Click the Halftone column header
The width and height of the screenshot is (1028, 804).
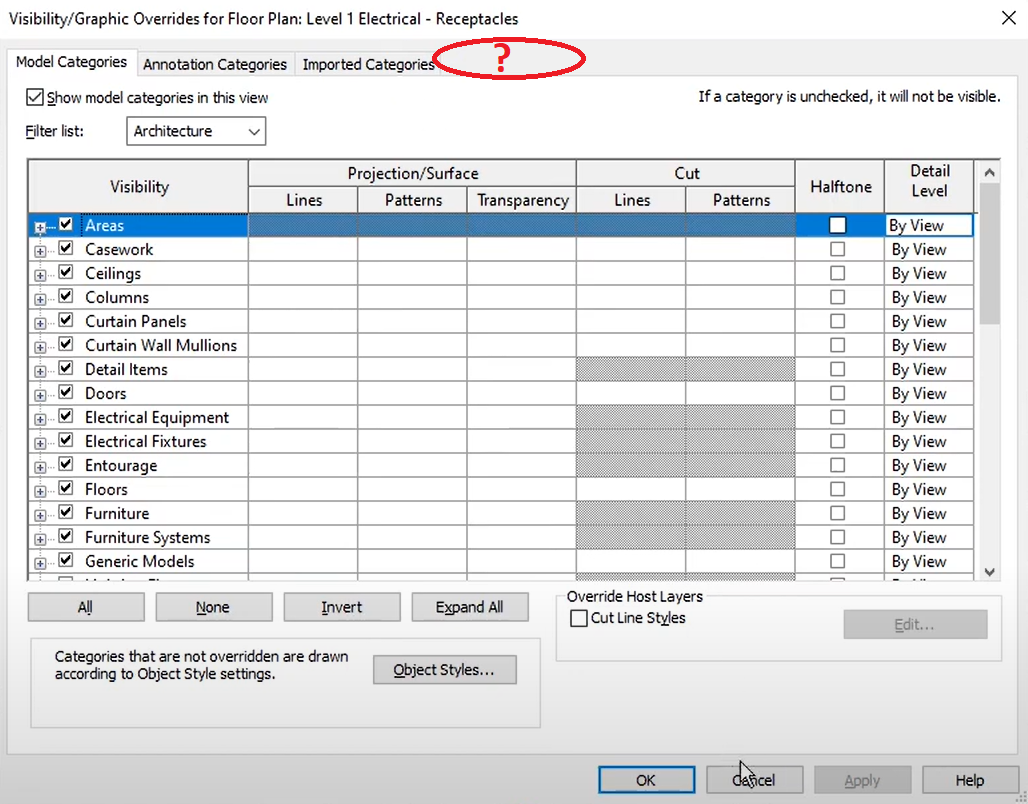tap(840, 187)
